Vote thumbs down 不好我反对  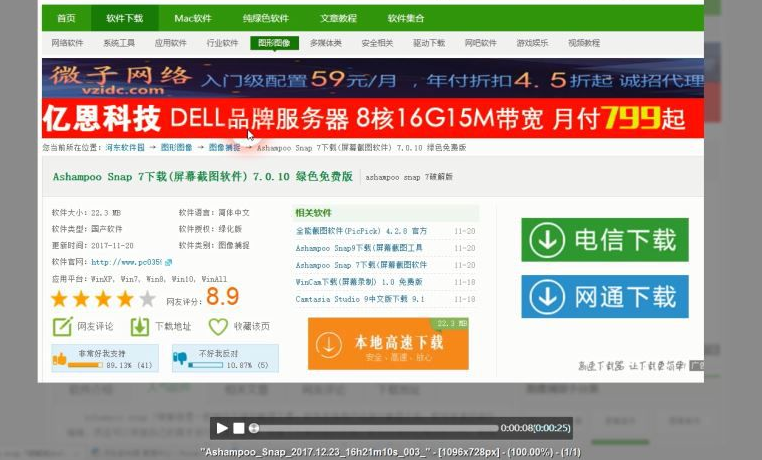tap(225, 358)
